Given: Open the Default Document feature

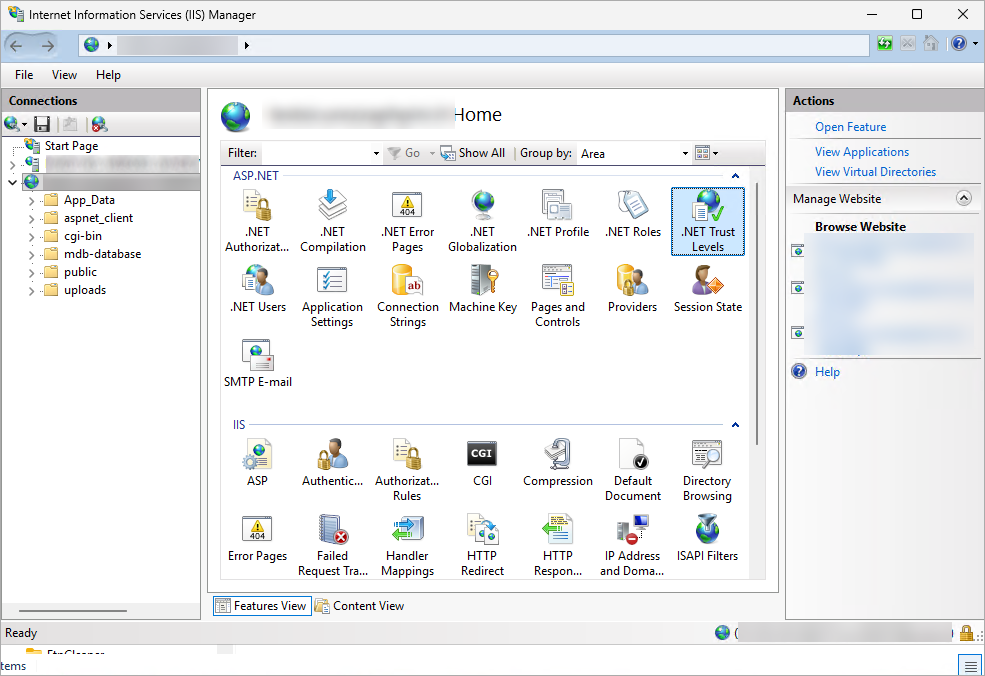Looking at the screenshot, I should [x=633, y=470].
